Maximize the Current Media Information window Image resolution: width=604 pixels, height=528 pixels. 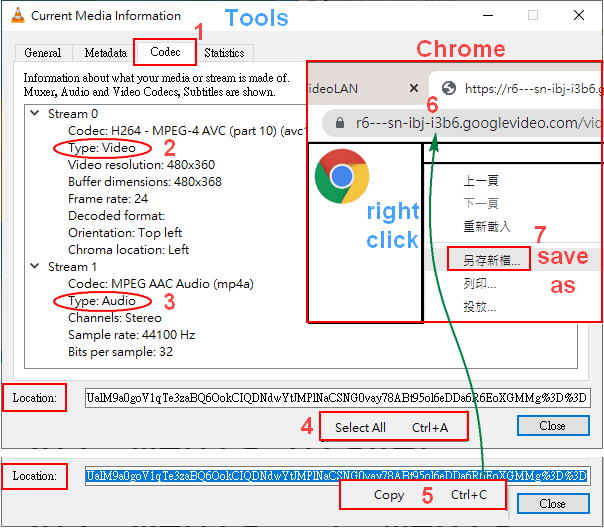[532, 15]
